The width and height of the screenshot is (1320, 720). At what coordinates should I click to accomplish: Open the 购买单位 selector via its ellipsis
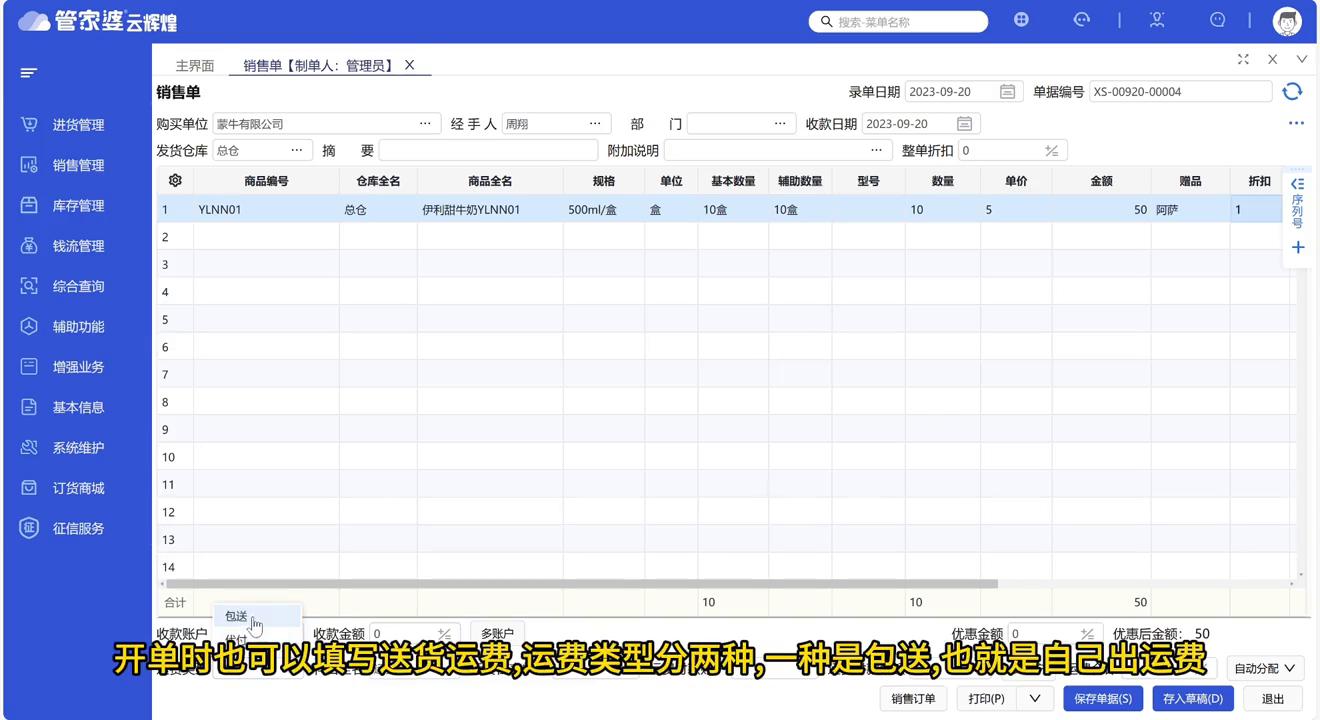click(x=425, y=123)
